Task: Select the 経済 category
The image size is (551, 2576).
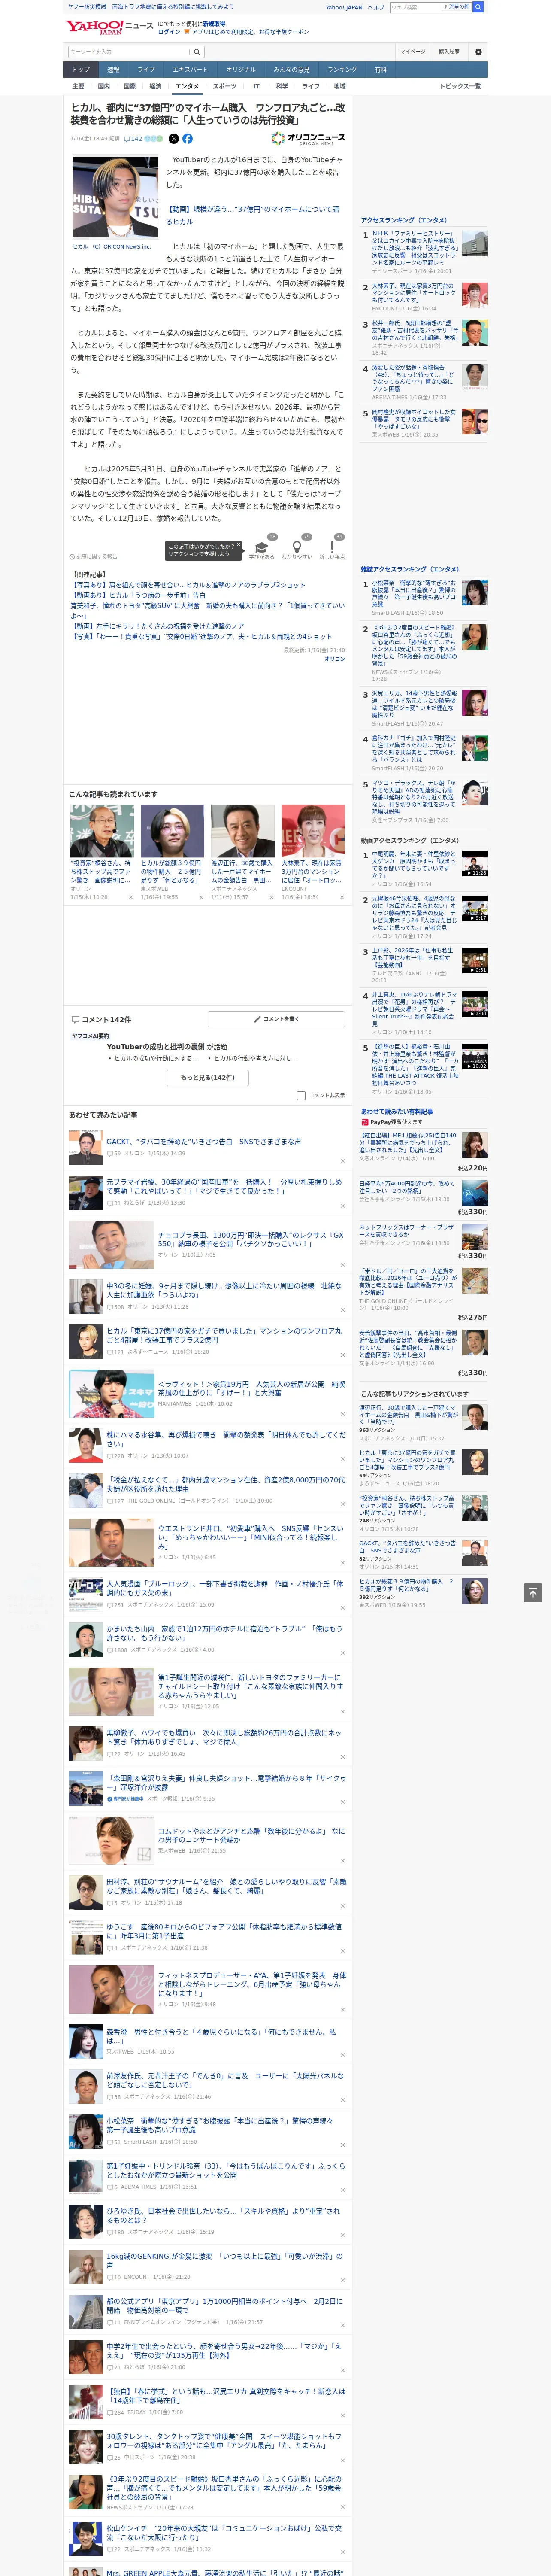Action: coord(155,86)
